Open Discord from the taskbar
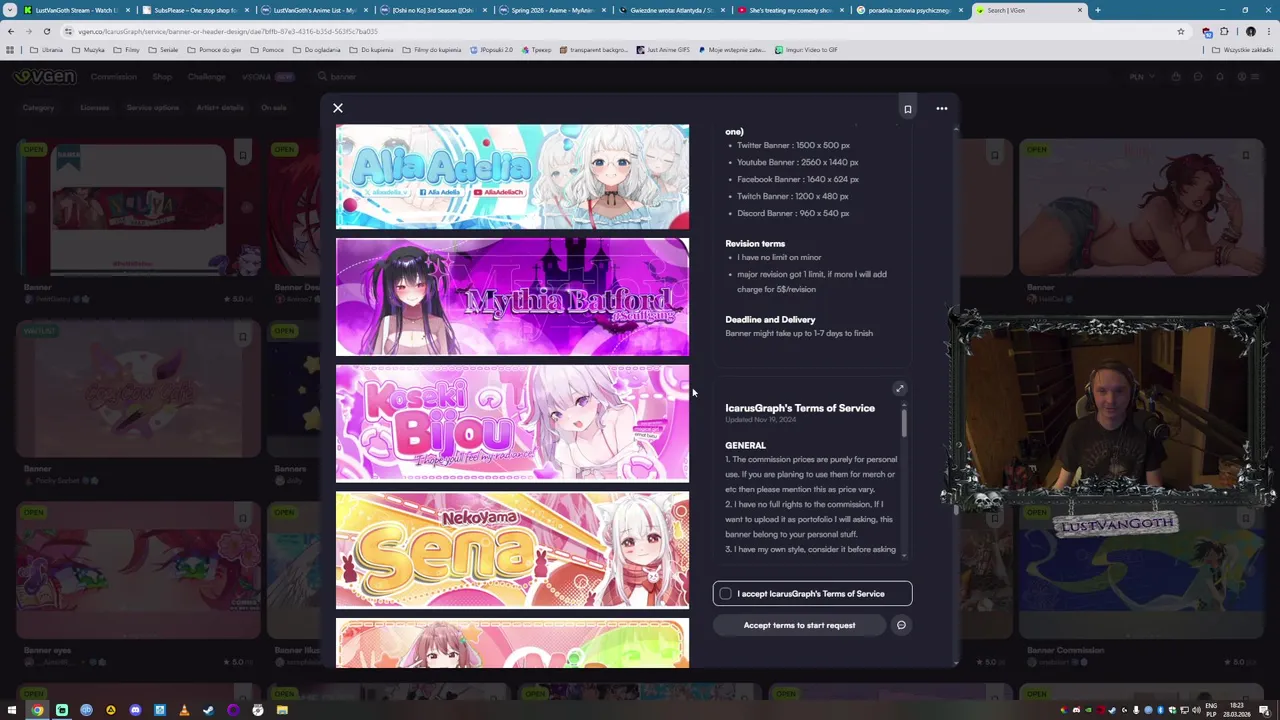Viewport: 1280px width, 720px height. click(x=135, y=710)
